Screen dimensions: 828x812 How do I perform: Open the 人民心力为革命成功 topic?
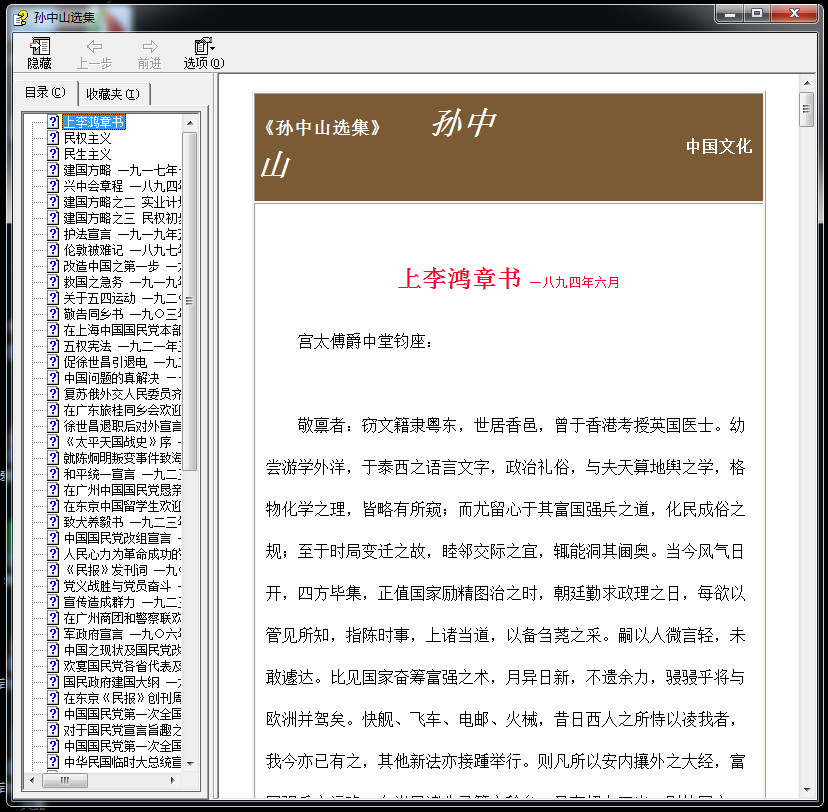click(122, 554)
